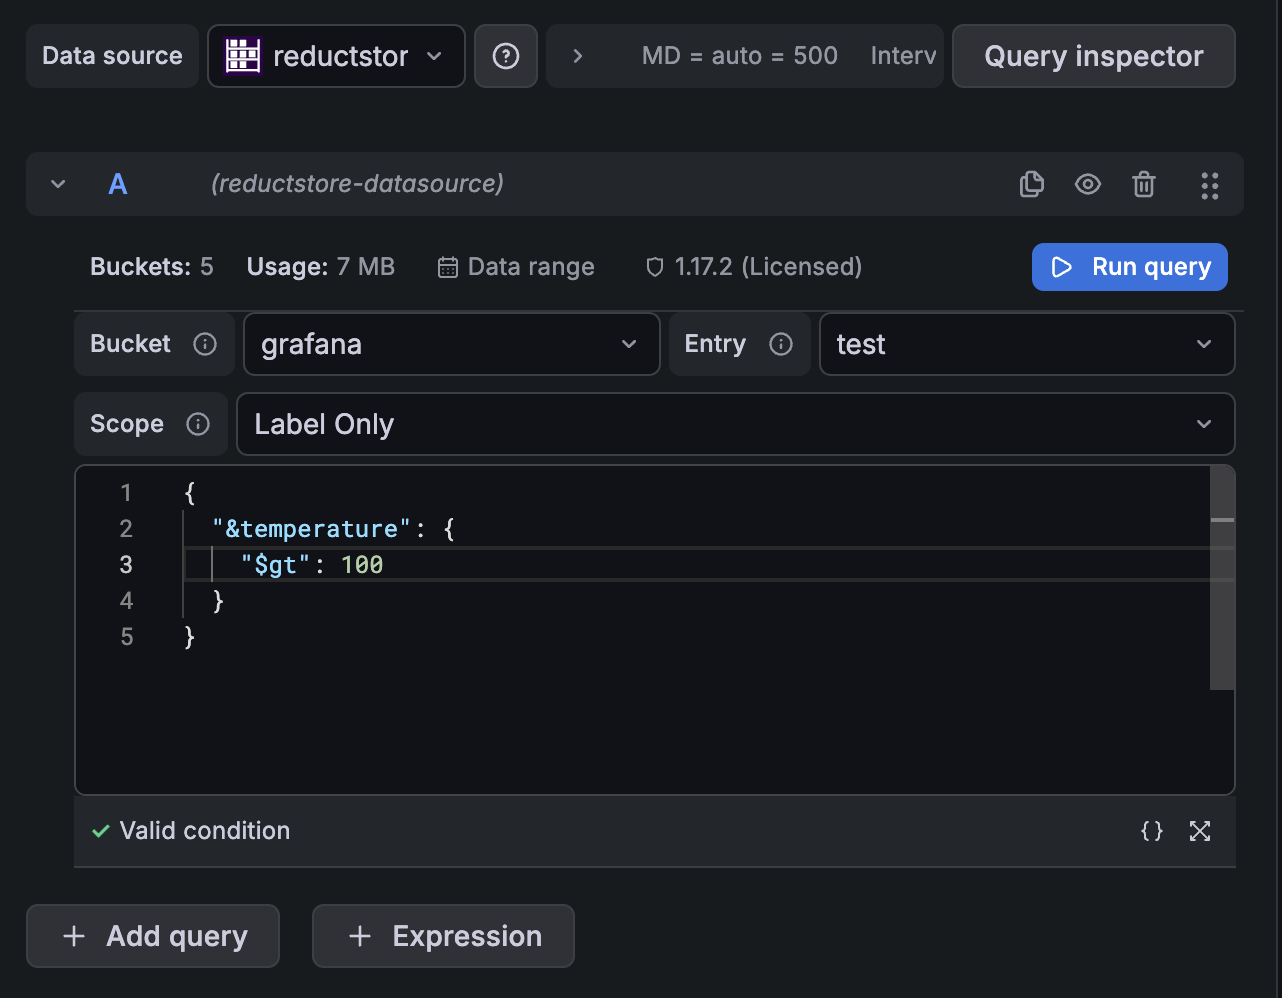Delete query A with the trash icon

1143,184
